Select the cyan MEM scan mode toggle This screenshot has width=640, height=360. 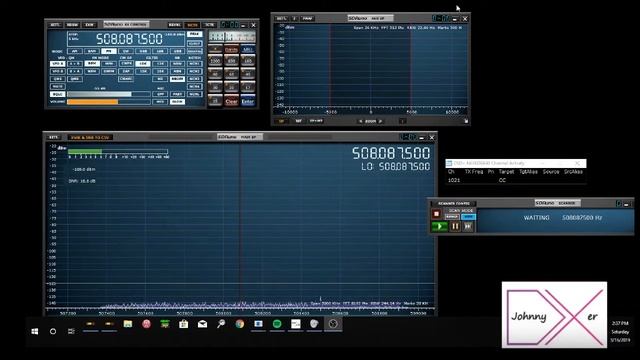469,217
